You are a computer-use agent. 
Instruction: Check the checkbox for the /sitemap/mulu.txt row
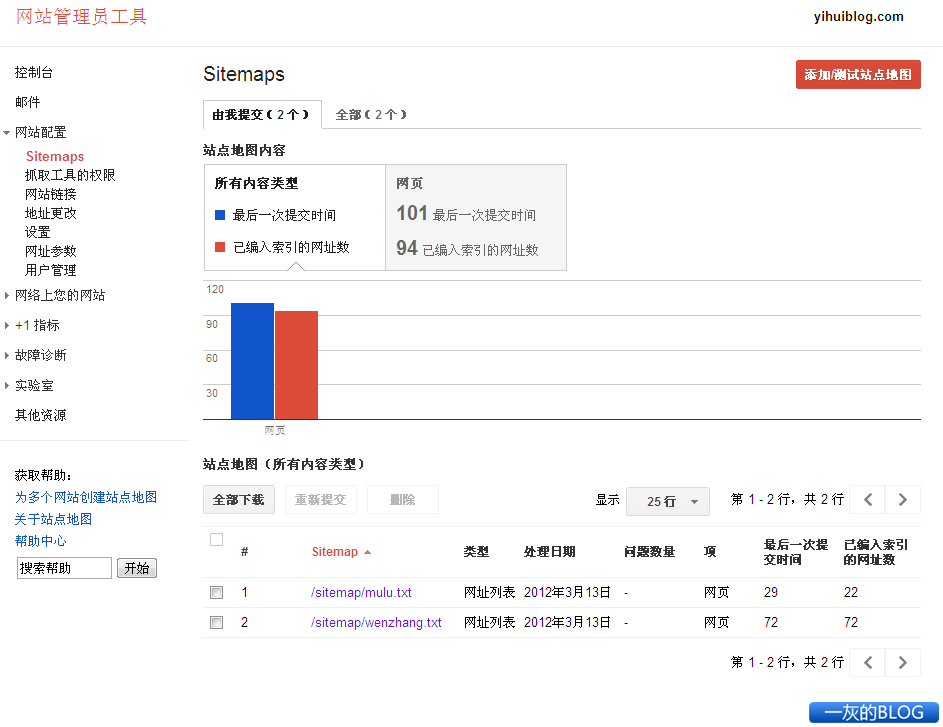tap(216, 592)
